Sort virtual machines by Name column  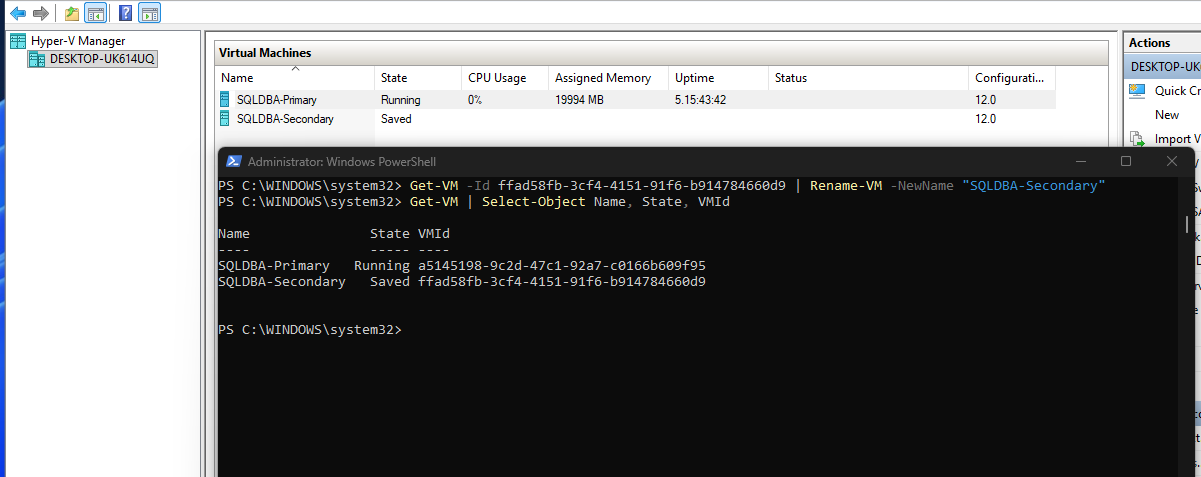click(x=295, y=78)
